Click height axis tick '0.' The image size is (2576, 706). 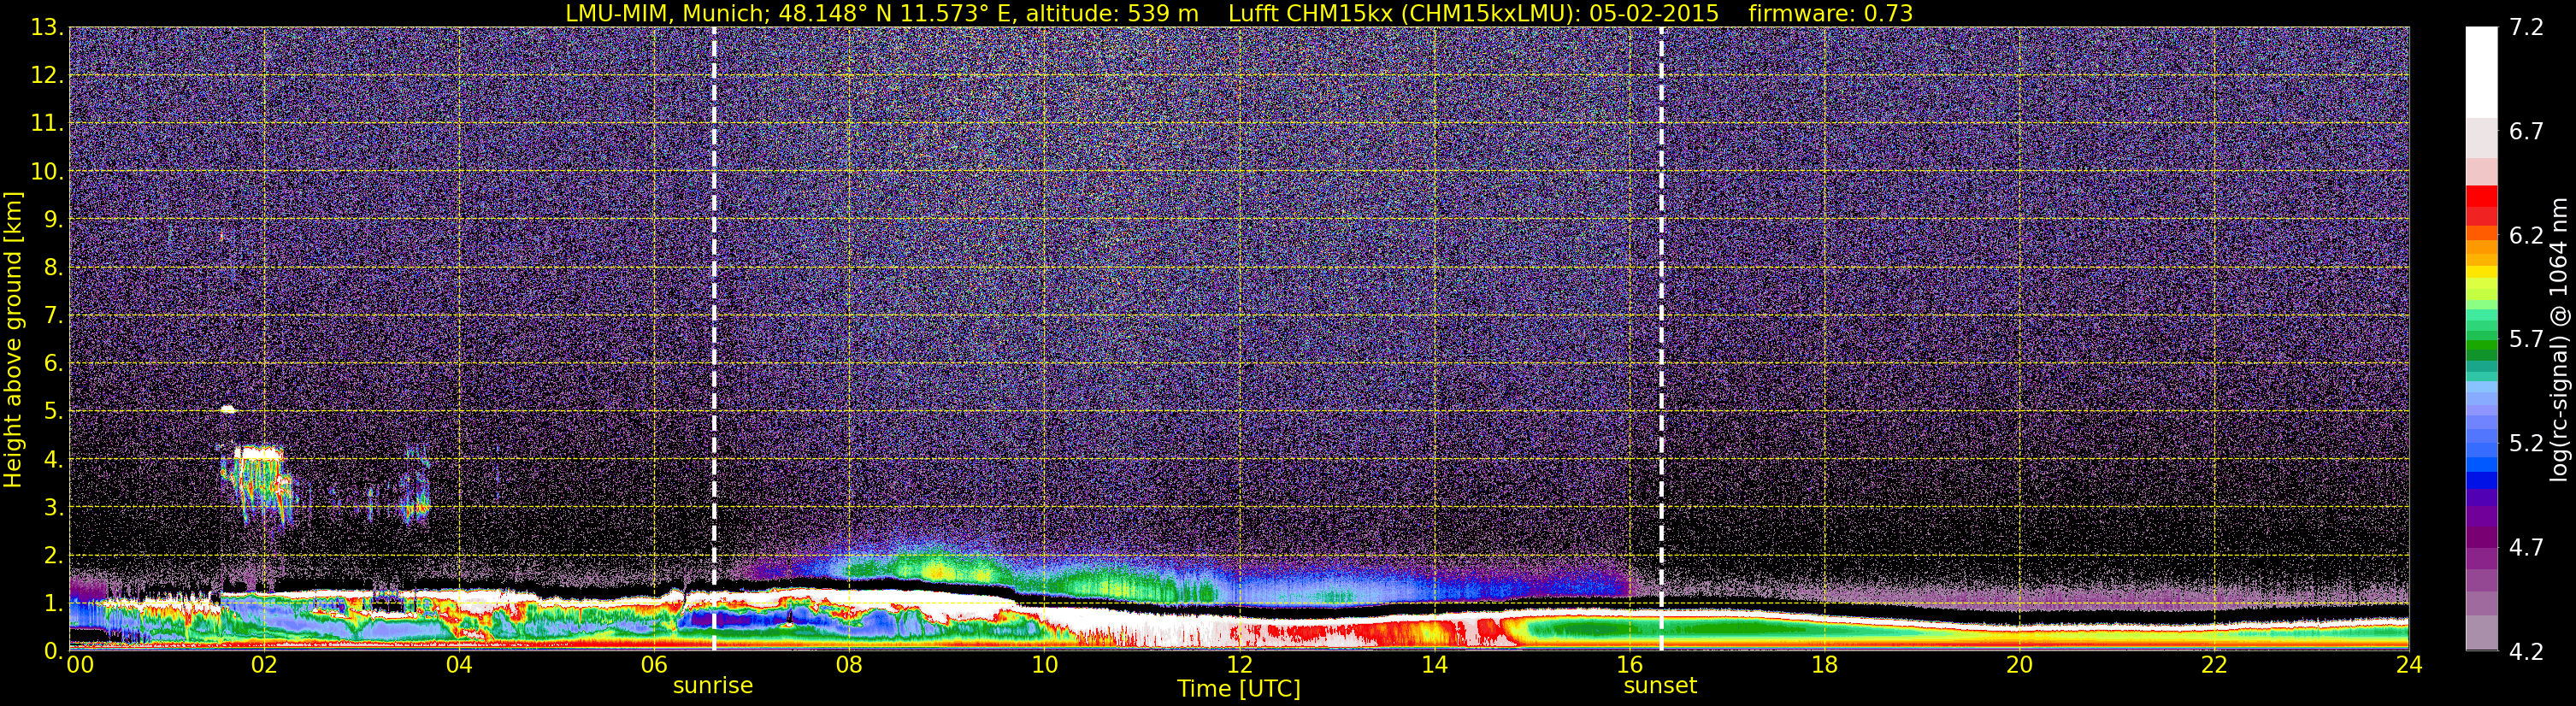click(x=52, y=651)
